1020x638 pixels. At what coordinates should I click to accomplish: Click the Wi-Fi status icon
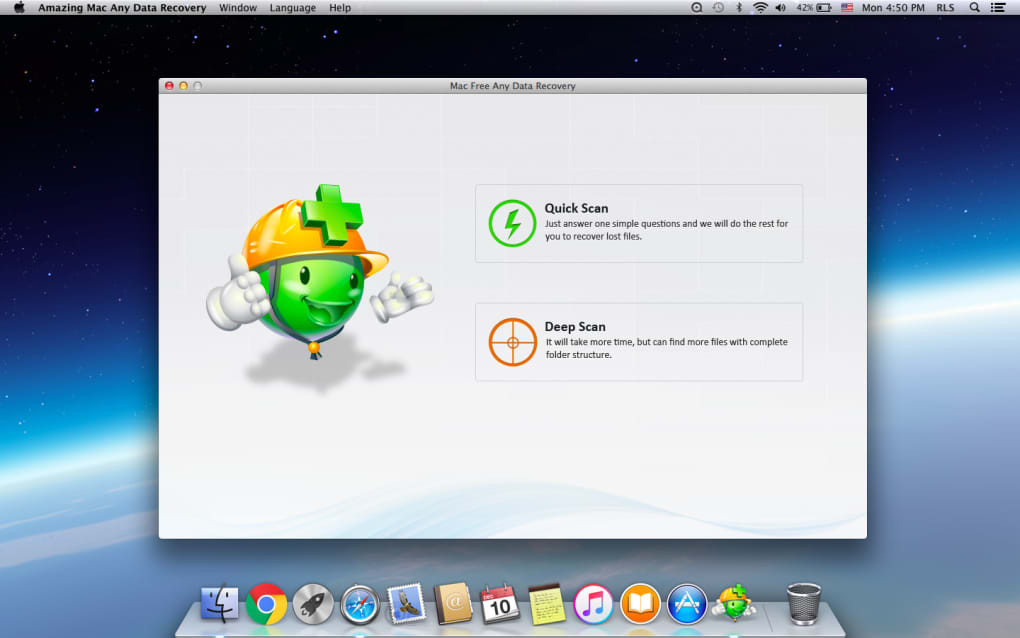coord(760,8)
